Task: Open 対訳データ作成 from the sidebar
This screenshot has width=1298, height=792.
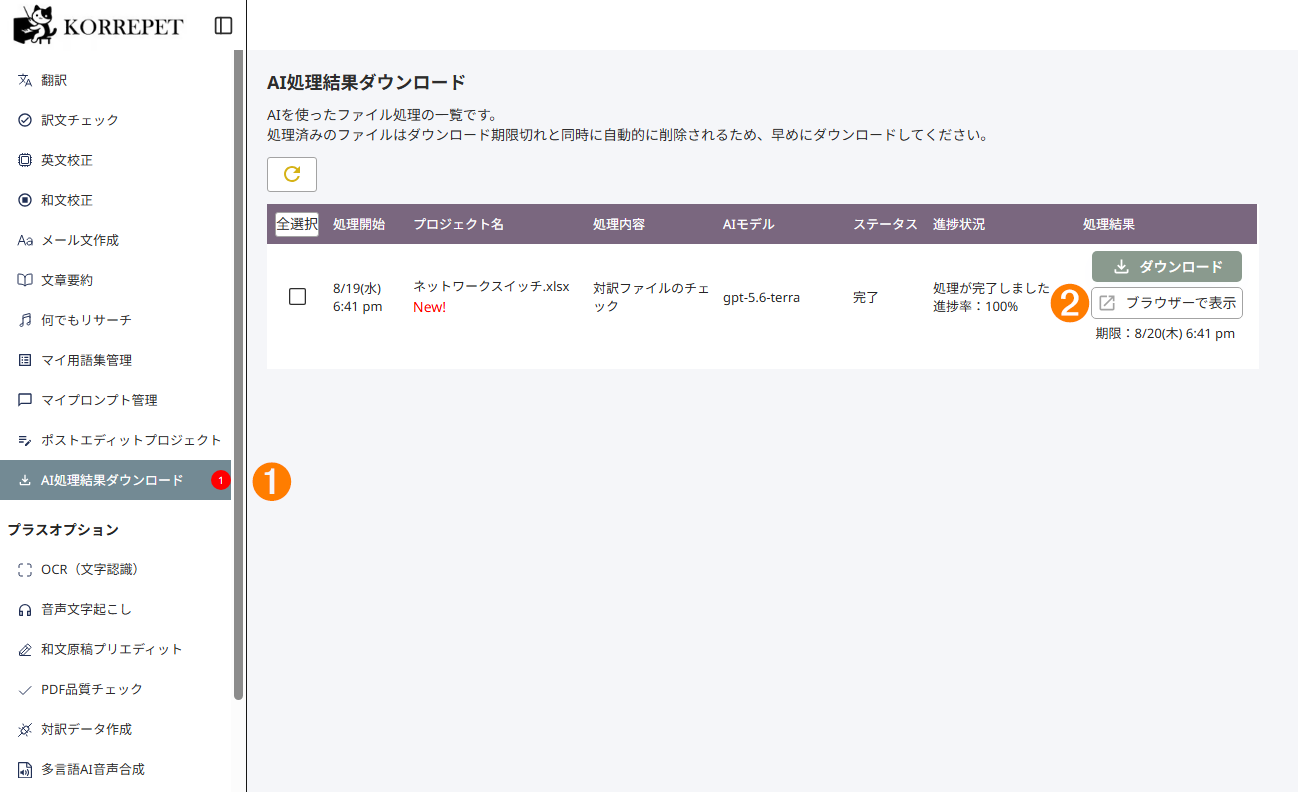Action: click(115, 729)
